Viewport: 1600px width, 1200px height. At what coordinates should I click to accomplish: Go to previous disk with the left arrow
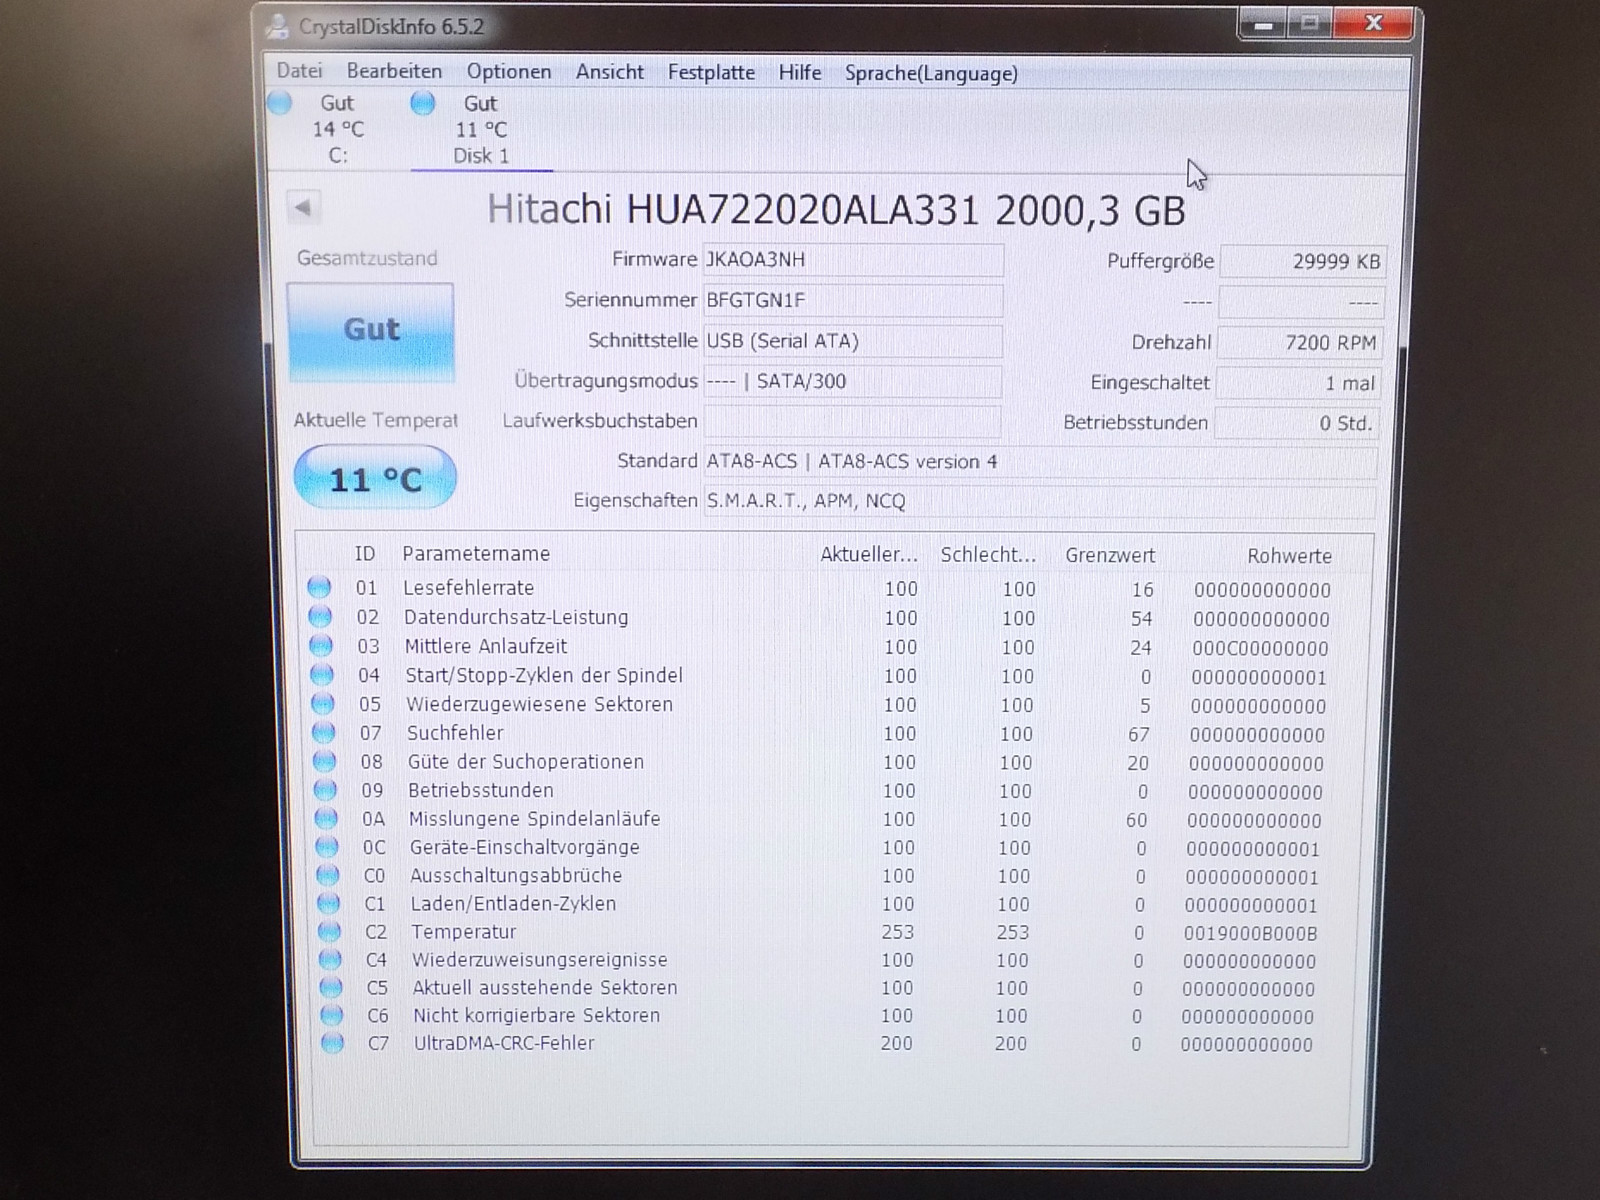coord(302,207)
